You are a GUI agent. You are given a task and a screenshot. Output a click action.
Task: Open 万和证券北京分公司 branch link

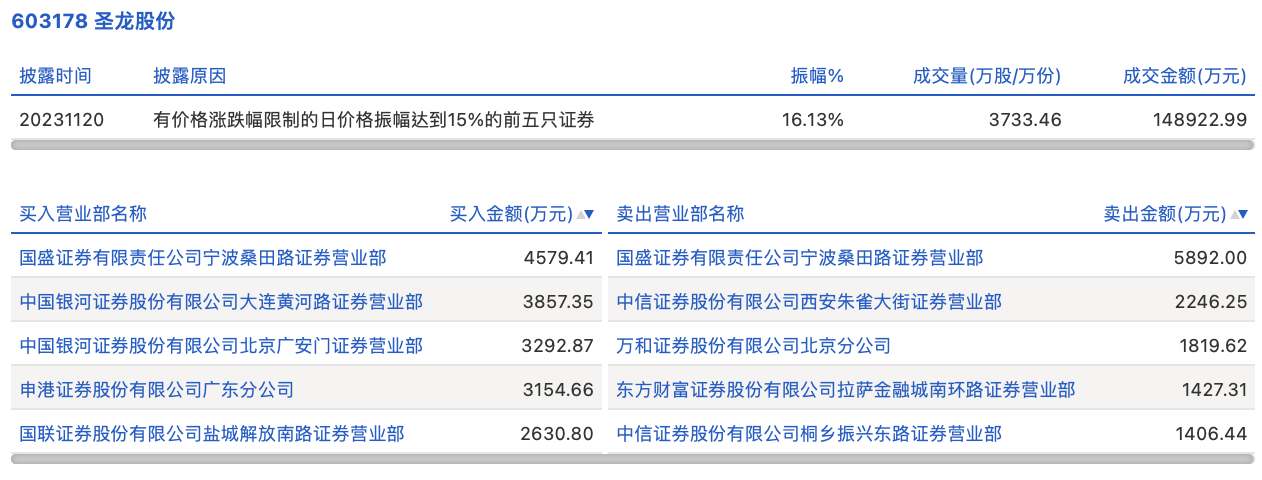[754, 346]
